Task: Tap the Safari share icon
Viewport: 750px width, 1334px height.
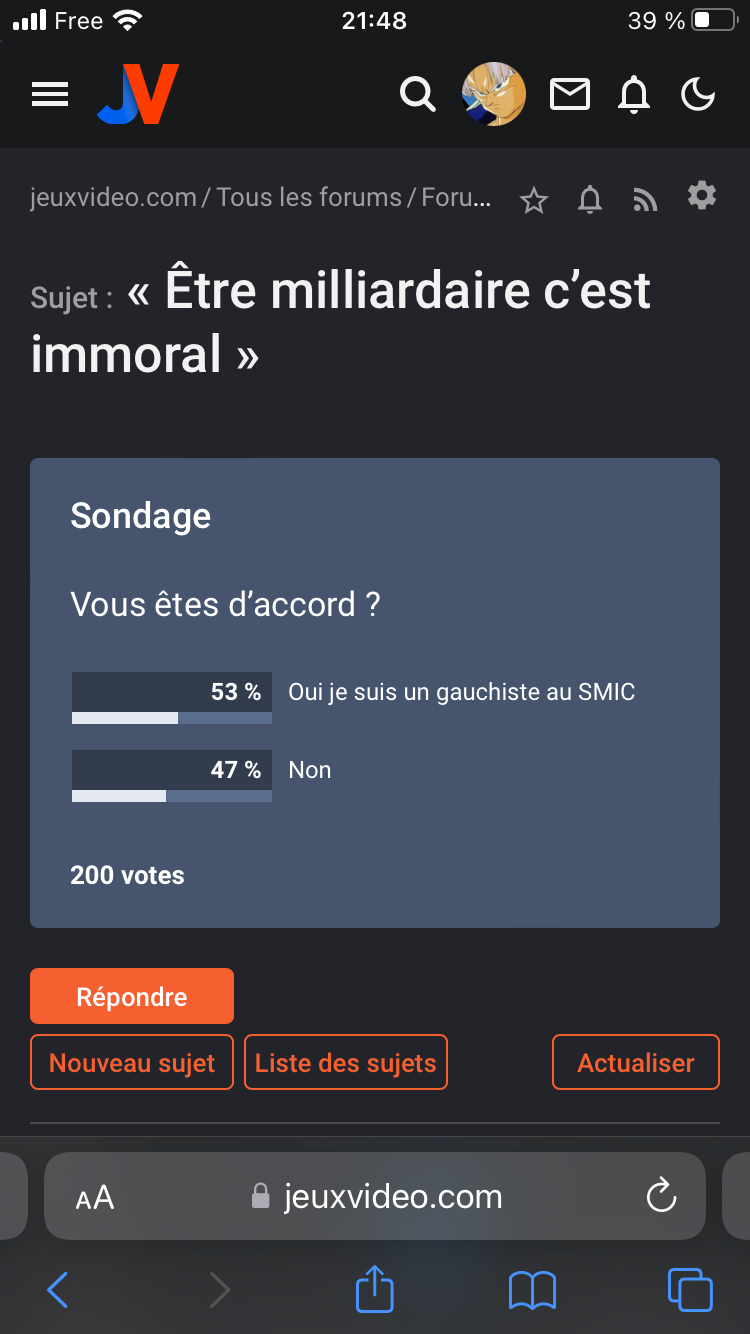Action: [375, 1290]
